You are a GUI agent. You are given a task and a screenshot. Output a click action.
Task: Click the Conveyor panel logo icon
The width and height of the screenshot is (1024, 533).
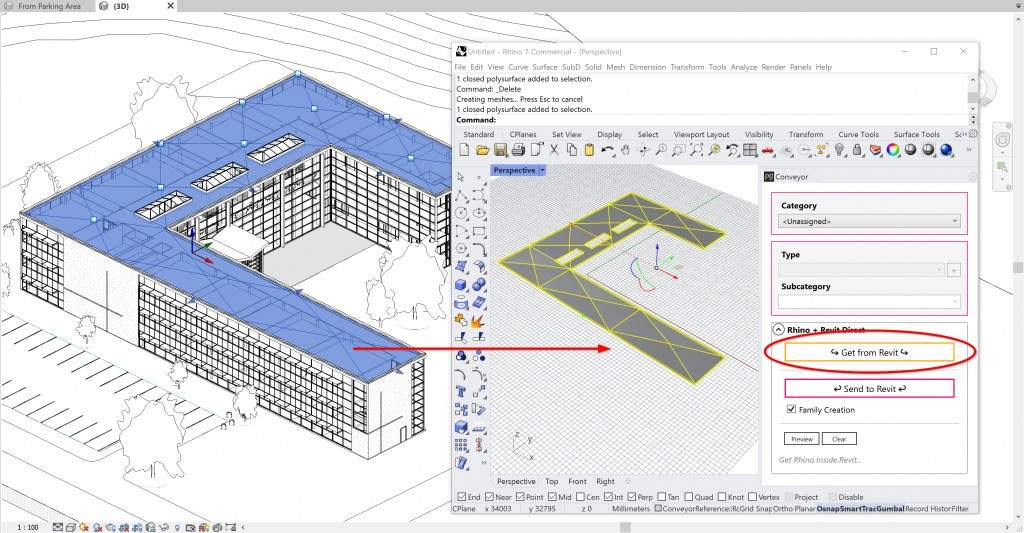pyautogui.click(x=769, y=177)
